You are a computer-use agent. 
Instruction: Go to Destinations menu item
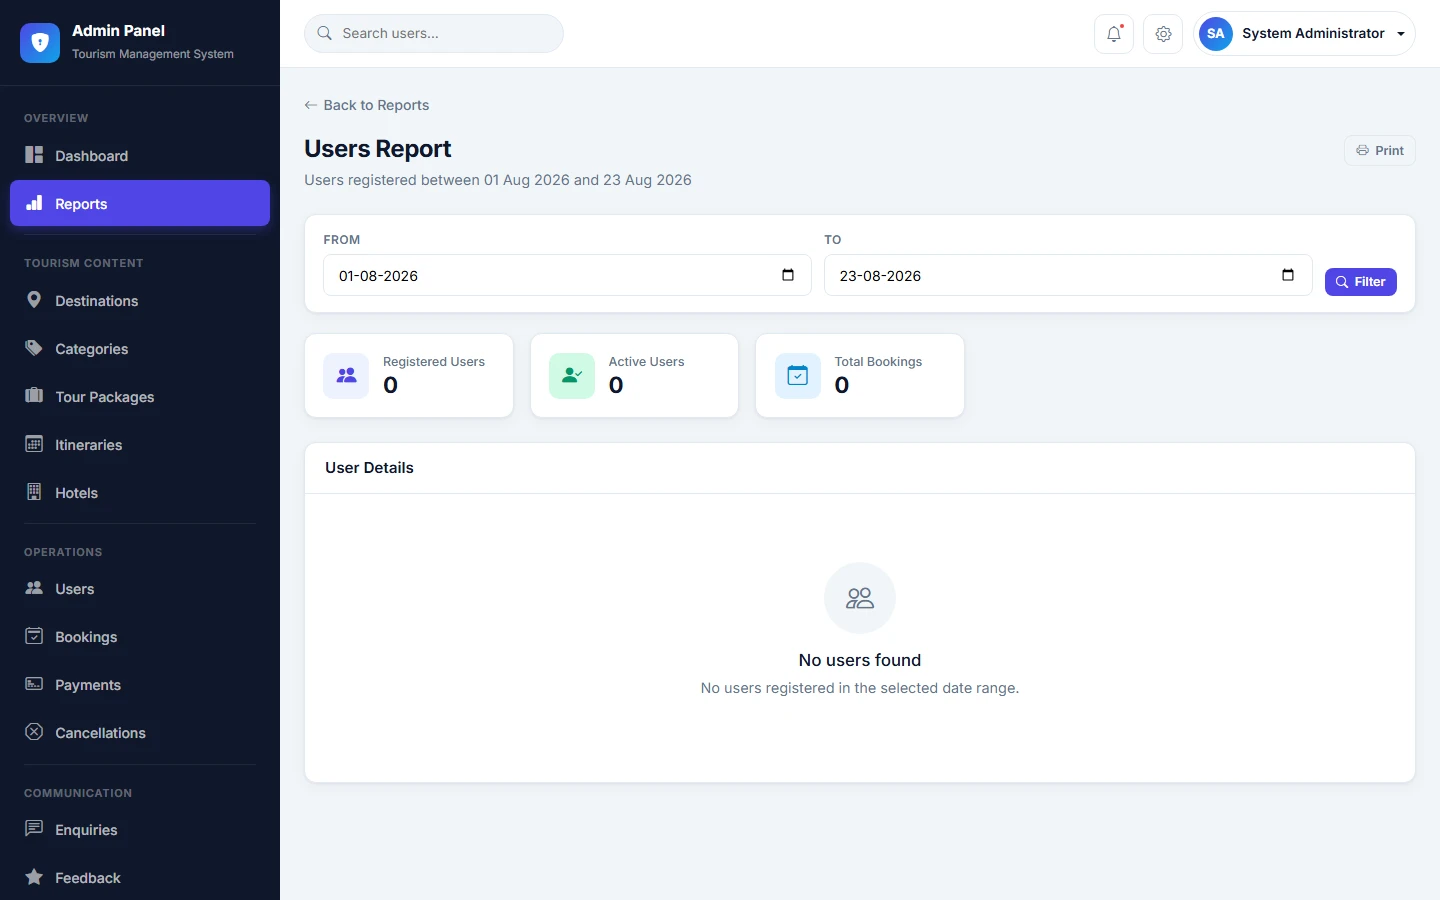tap(140, 300)
